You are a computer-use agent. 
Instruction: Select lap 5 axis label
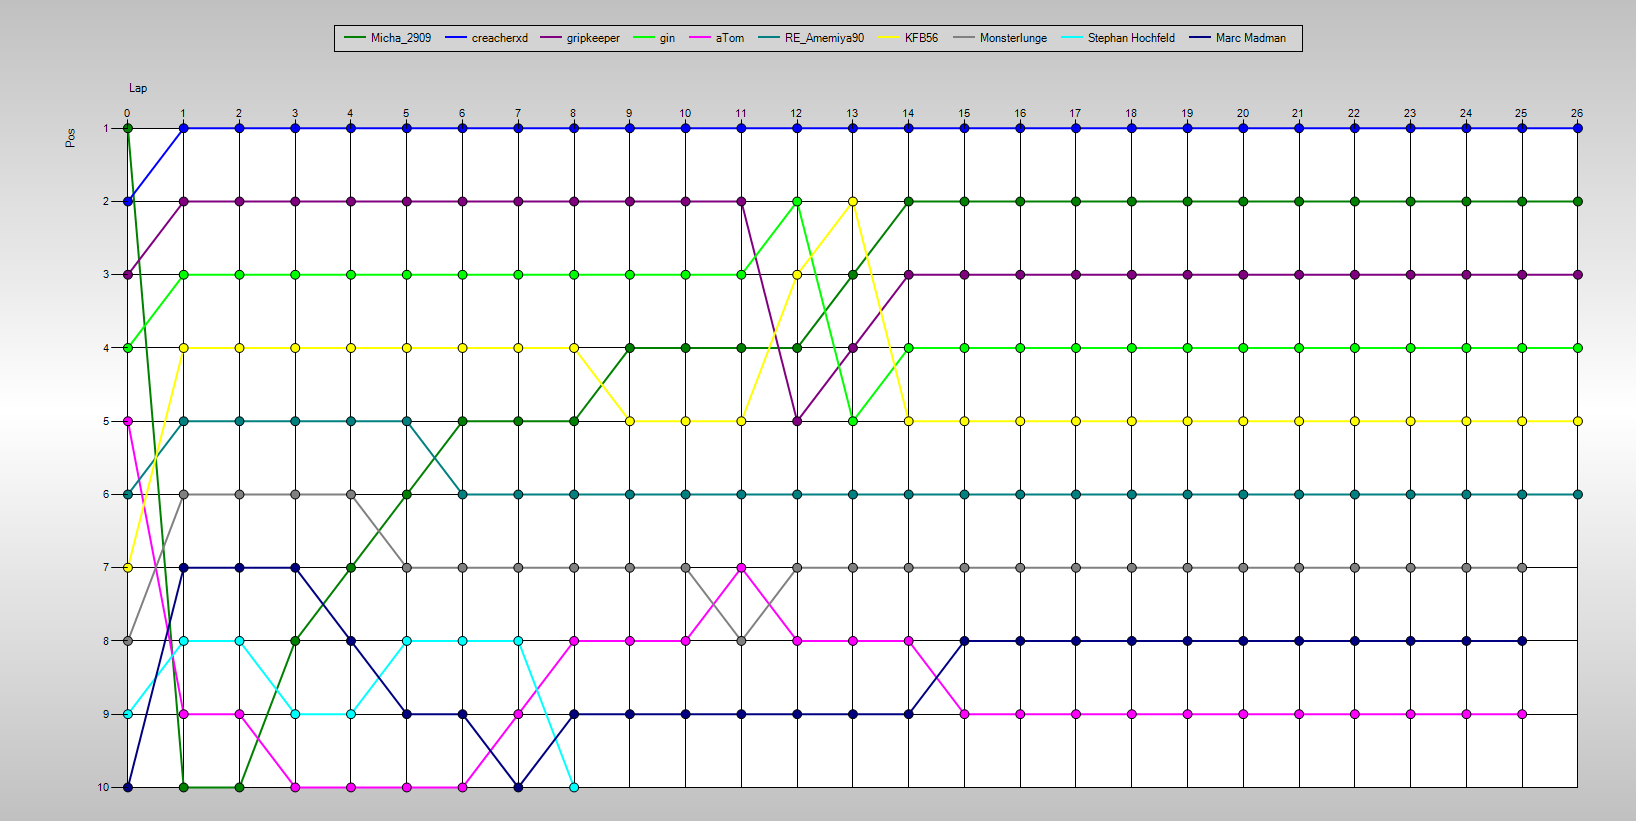tap(406, 113)
